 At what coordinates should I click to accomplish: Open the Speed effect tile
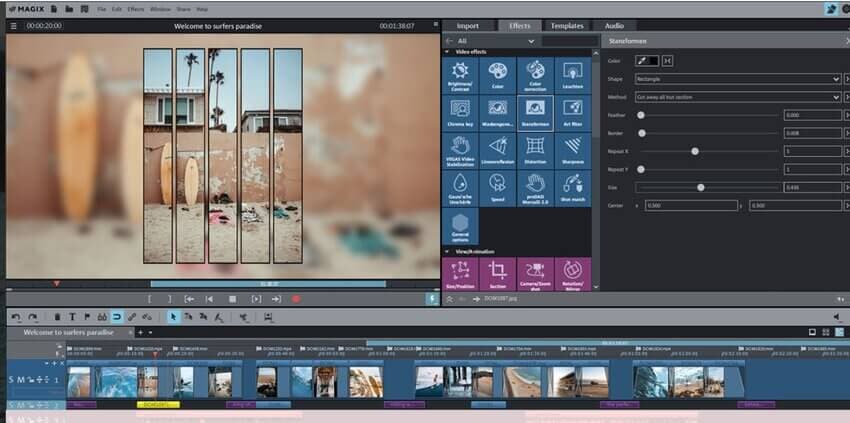point(498,188)
